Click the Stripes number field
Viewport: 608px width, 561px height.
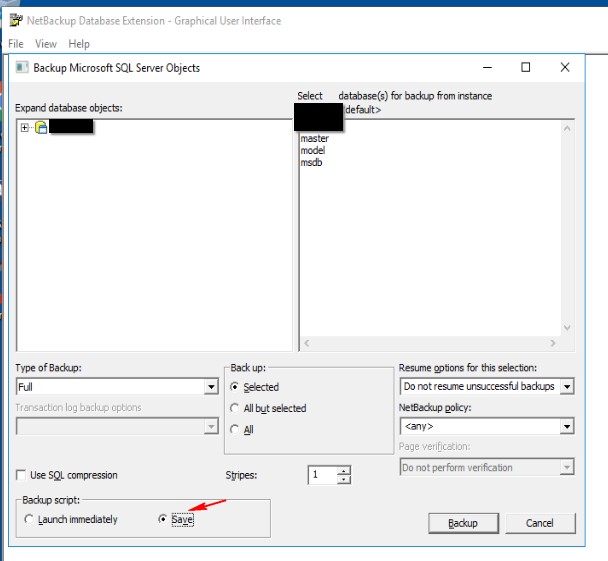[x=323, y=475]
